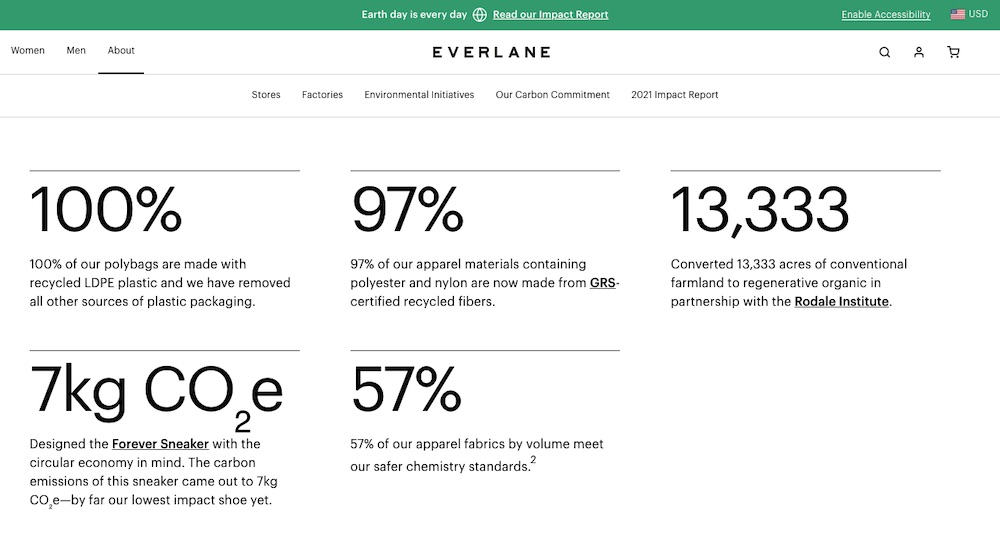Image resolution: width=1000 pixels, height=541 pixels.
Task: Open the USD currency selector
Action: [978, 14]
